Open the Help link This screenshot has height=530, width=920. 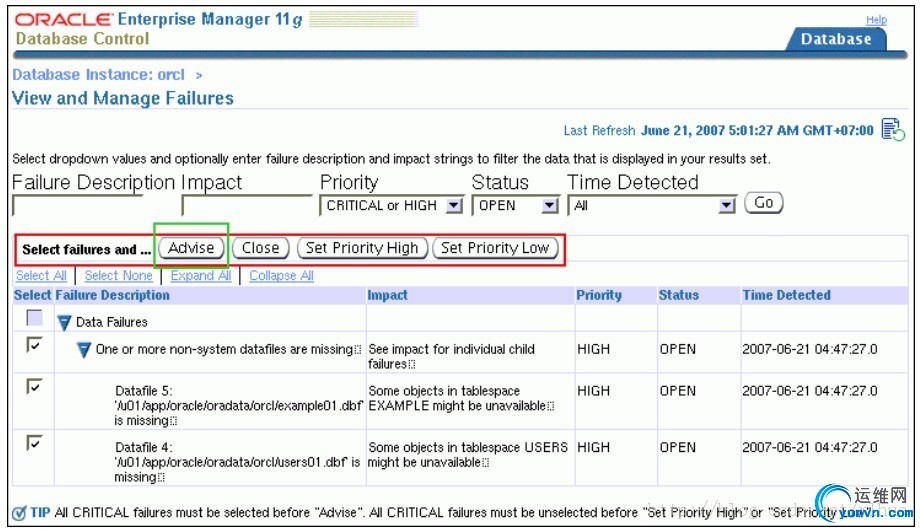877,20
